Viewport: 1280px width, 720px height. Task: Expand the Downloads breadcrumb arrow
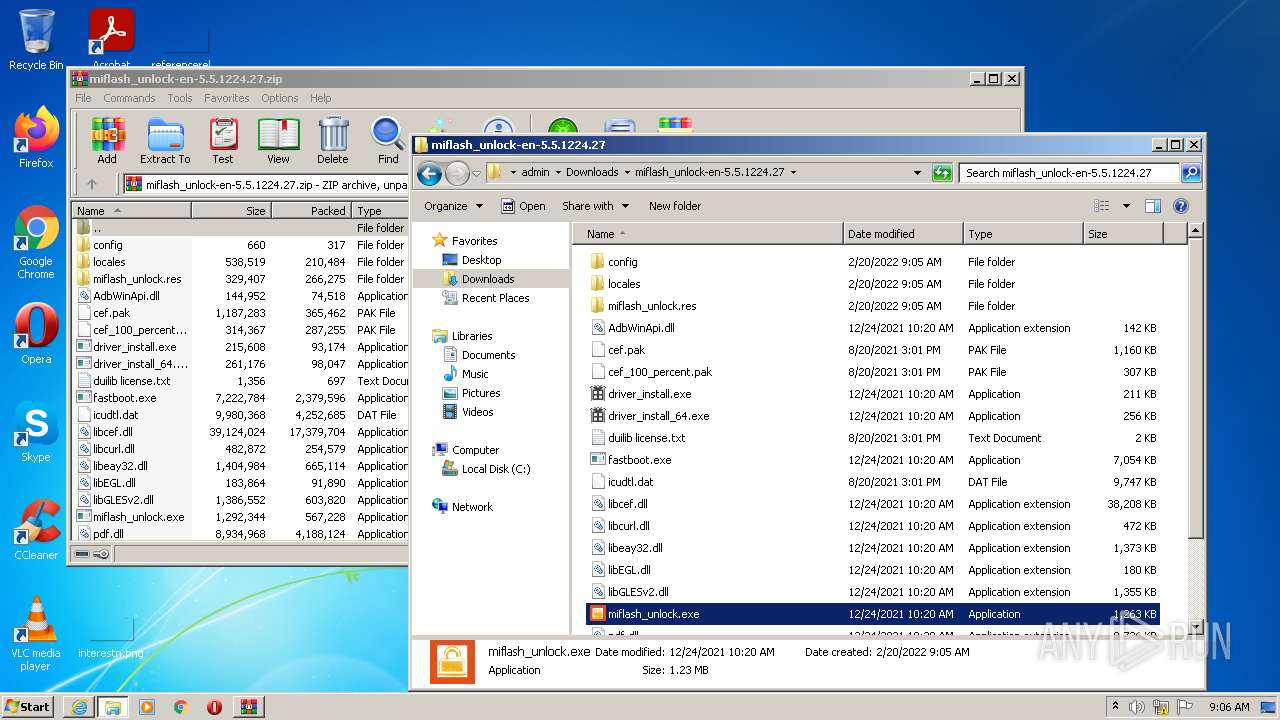pyautogui.click(x=627, y=172)
